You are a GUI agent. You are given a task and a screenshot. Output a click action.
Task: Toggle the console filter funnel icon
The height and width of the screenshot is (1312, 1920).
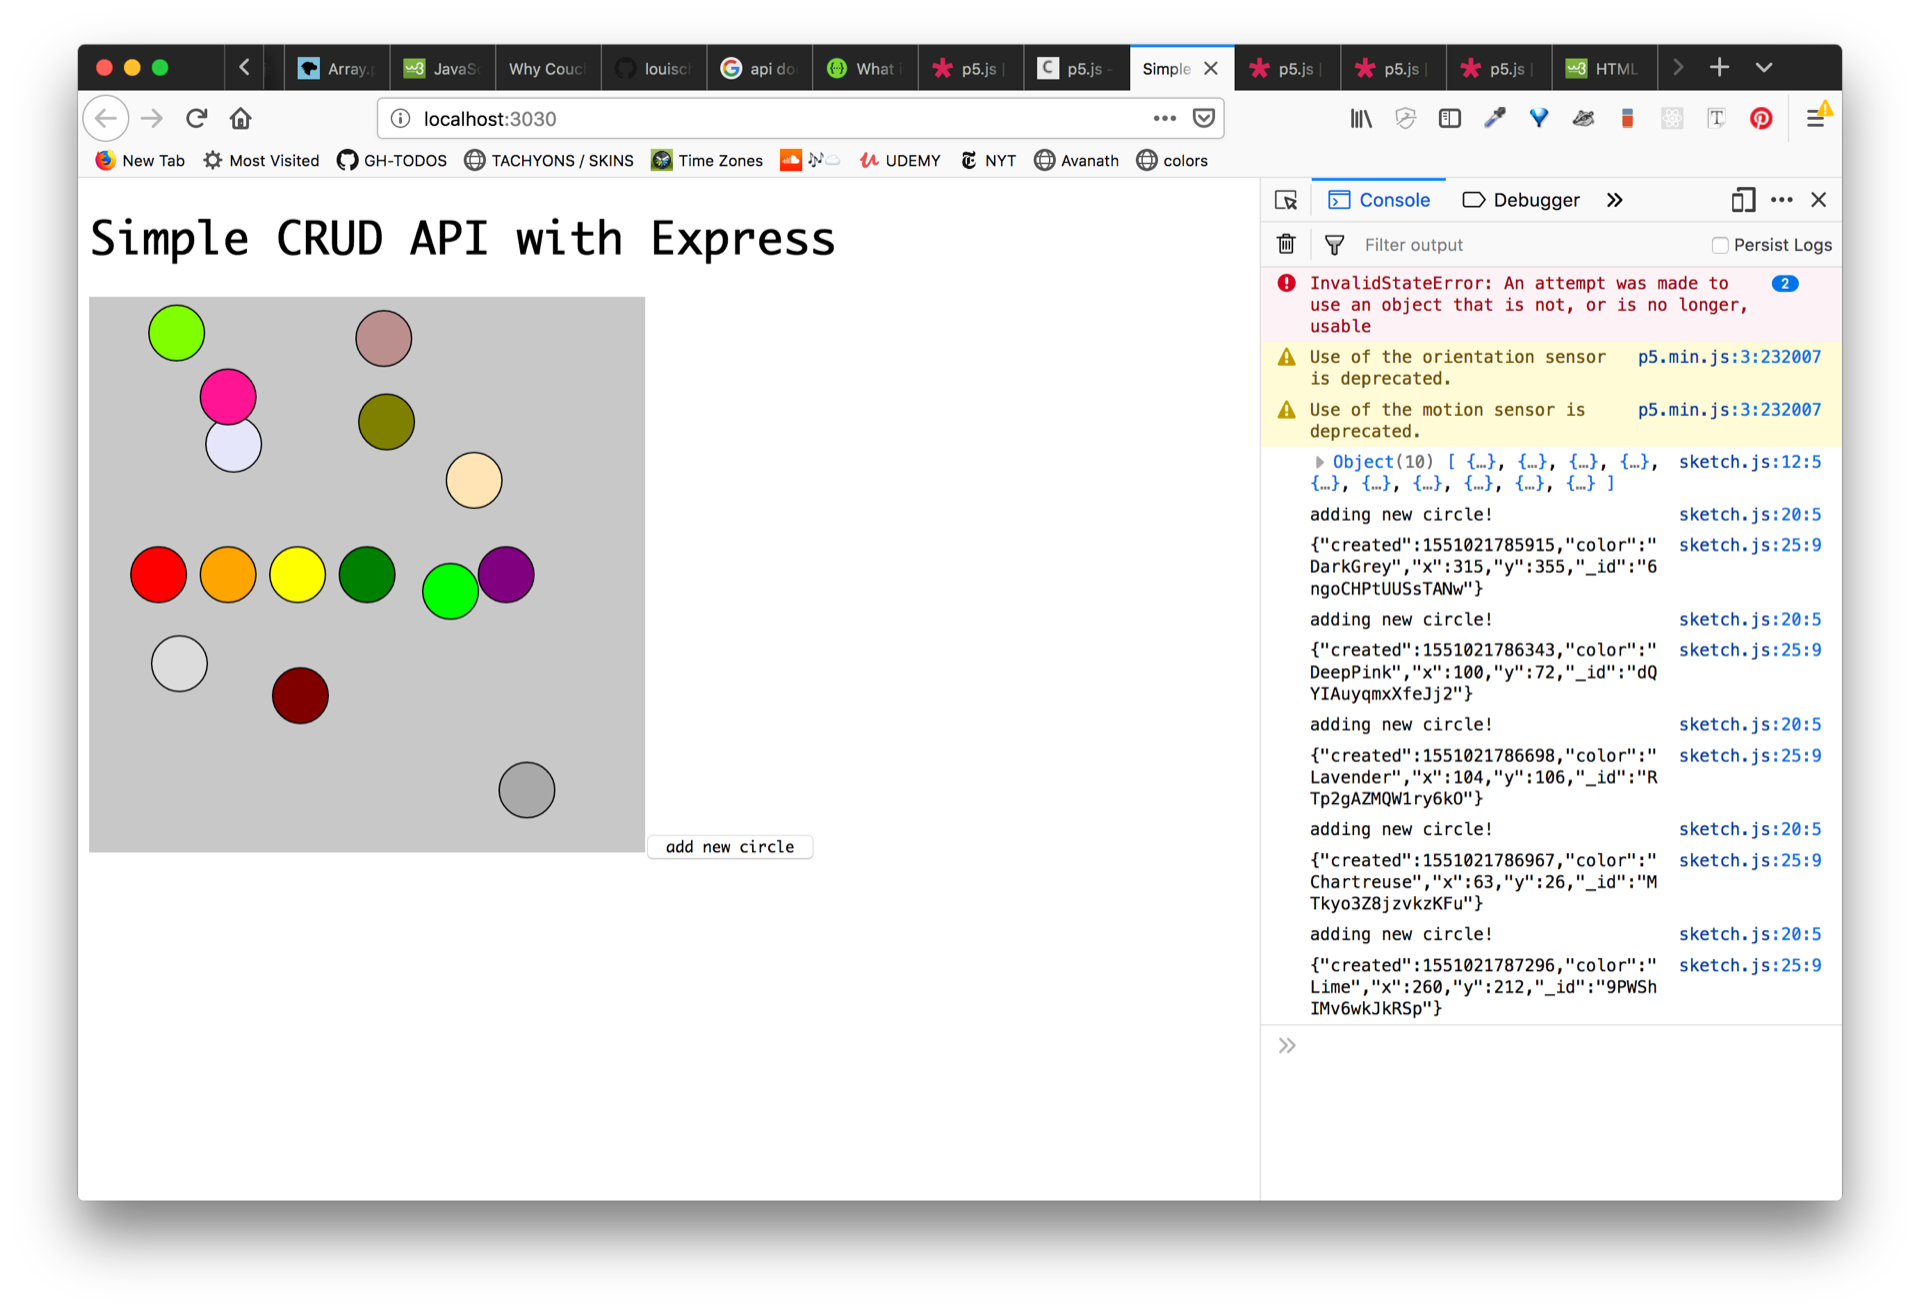click(1334, 245)
